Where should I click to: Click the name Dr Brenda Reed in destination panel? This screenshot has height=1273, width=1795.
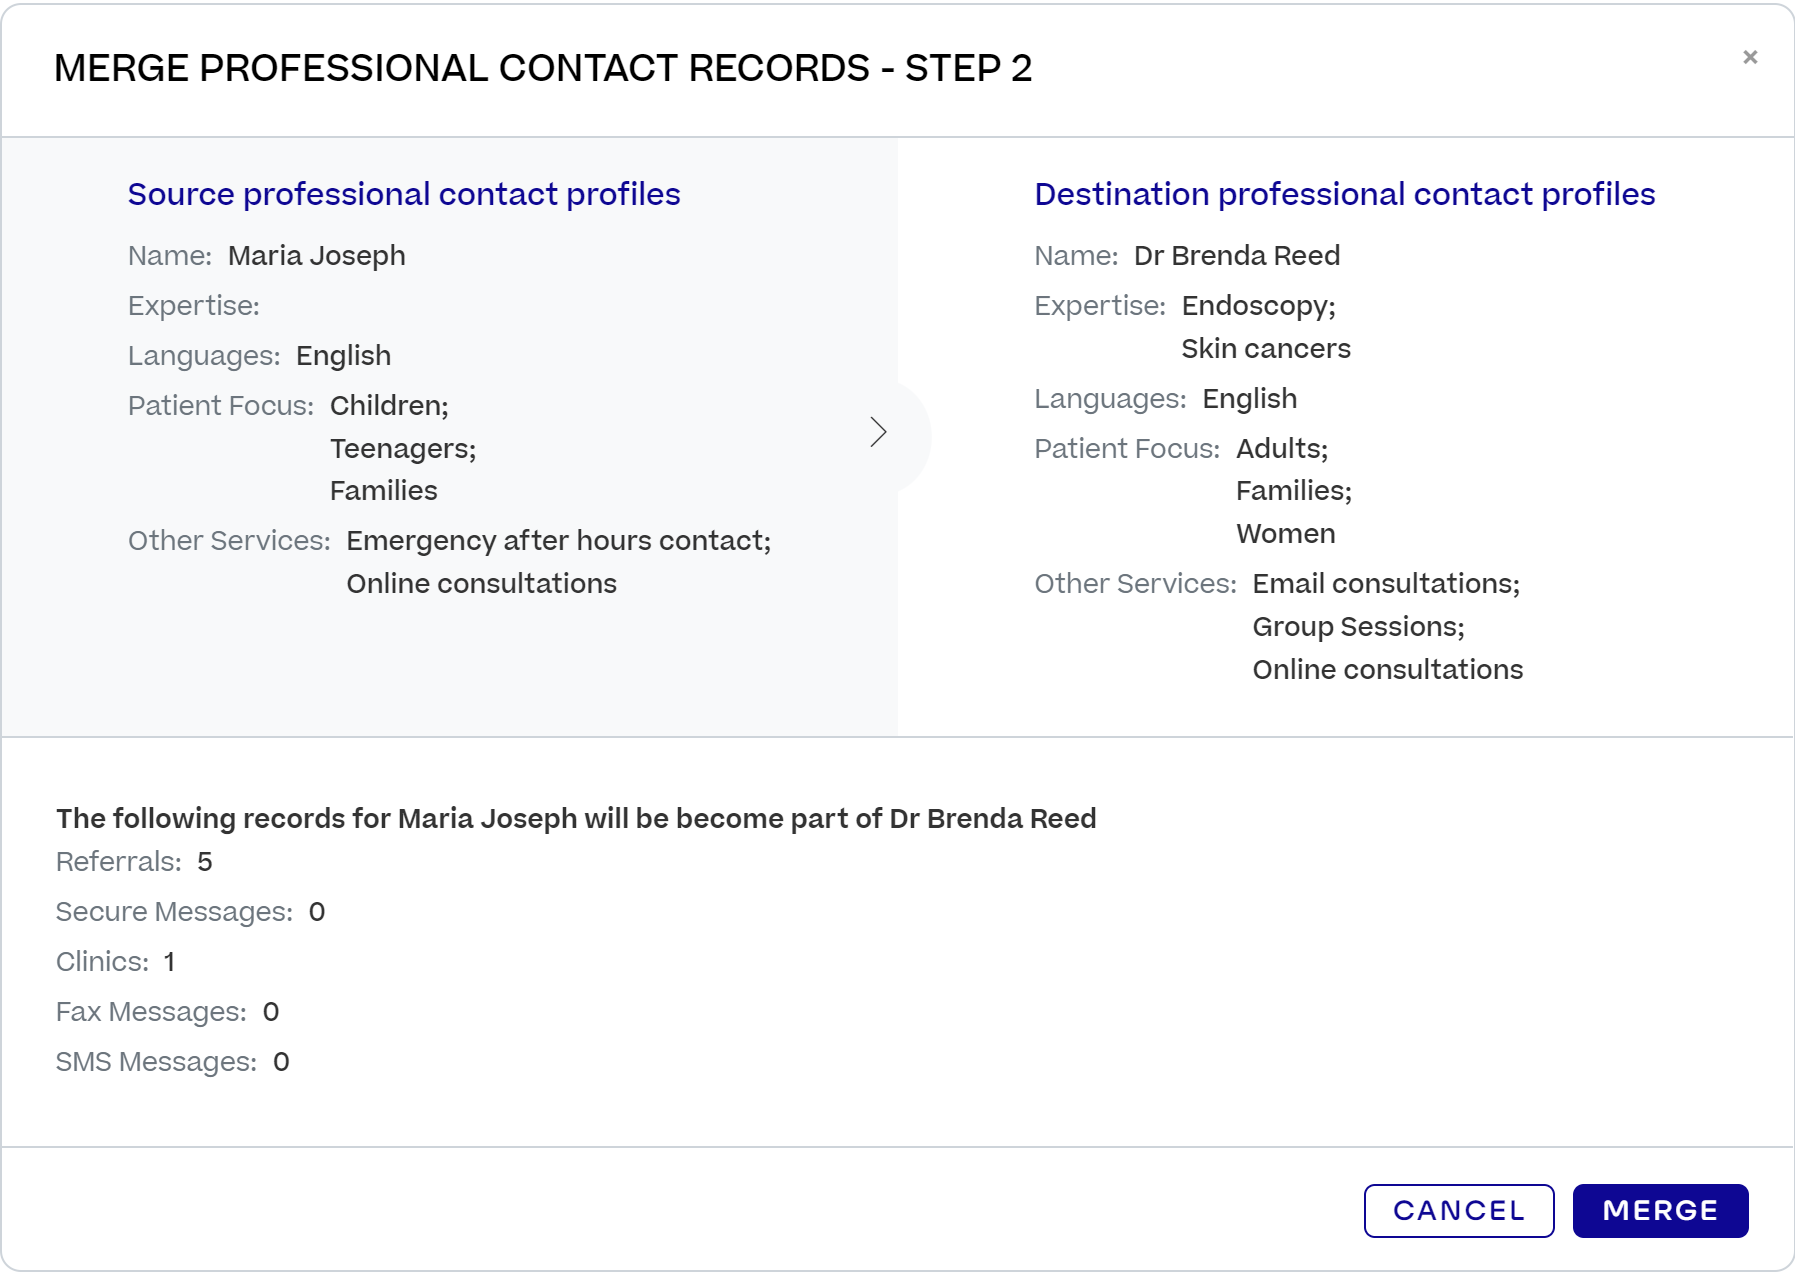pyautogui.click(x=1239, y=256)
